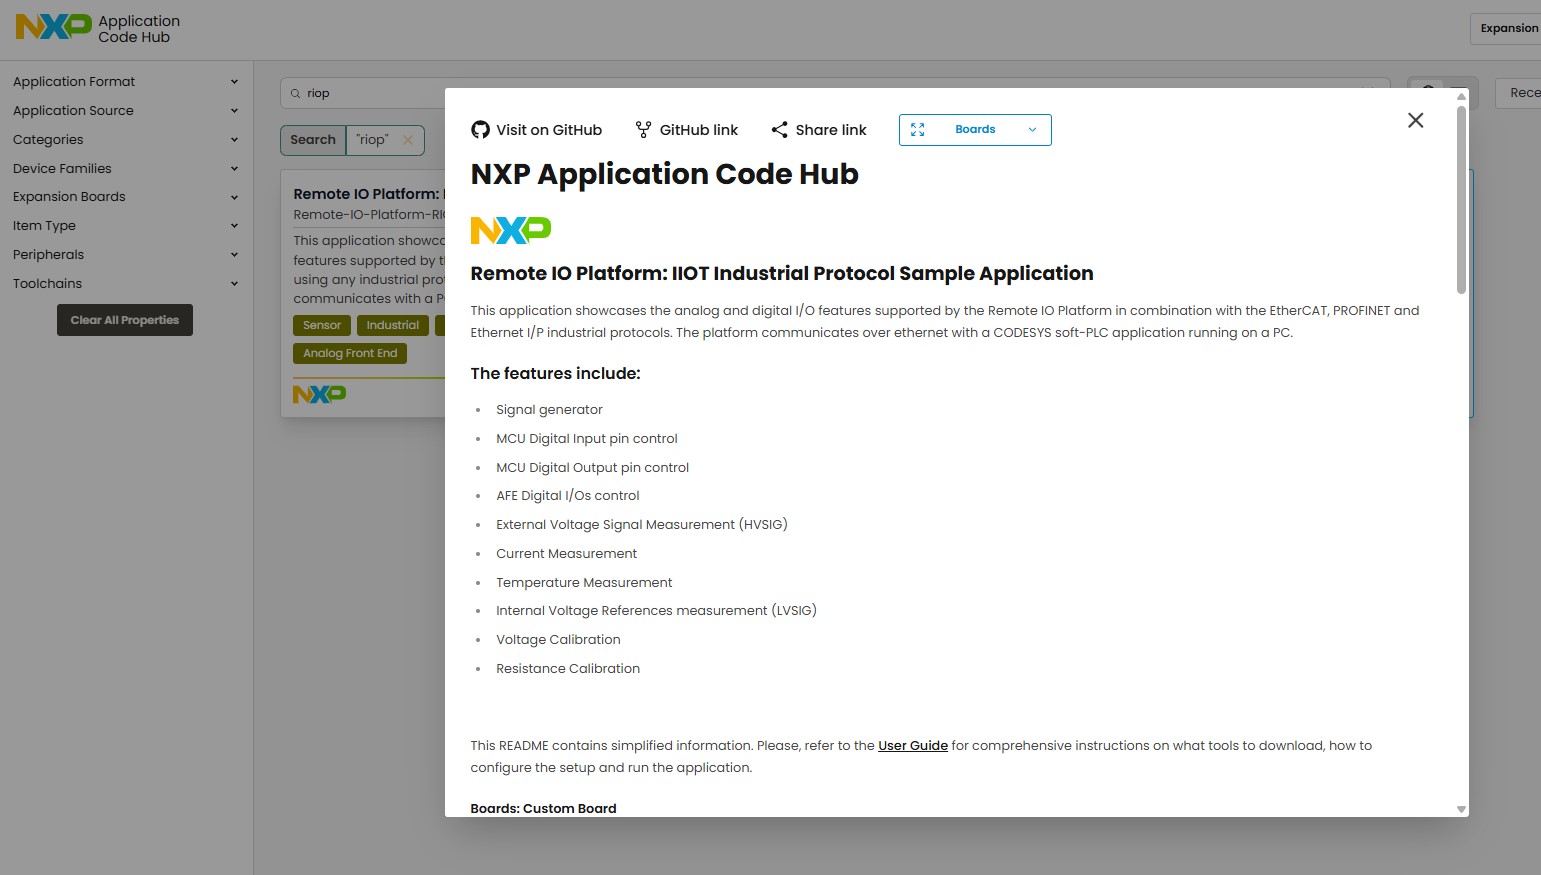1541x875 pixels.
Task: Open the User Guide hyperlink
Action: (x=913, y=746)
